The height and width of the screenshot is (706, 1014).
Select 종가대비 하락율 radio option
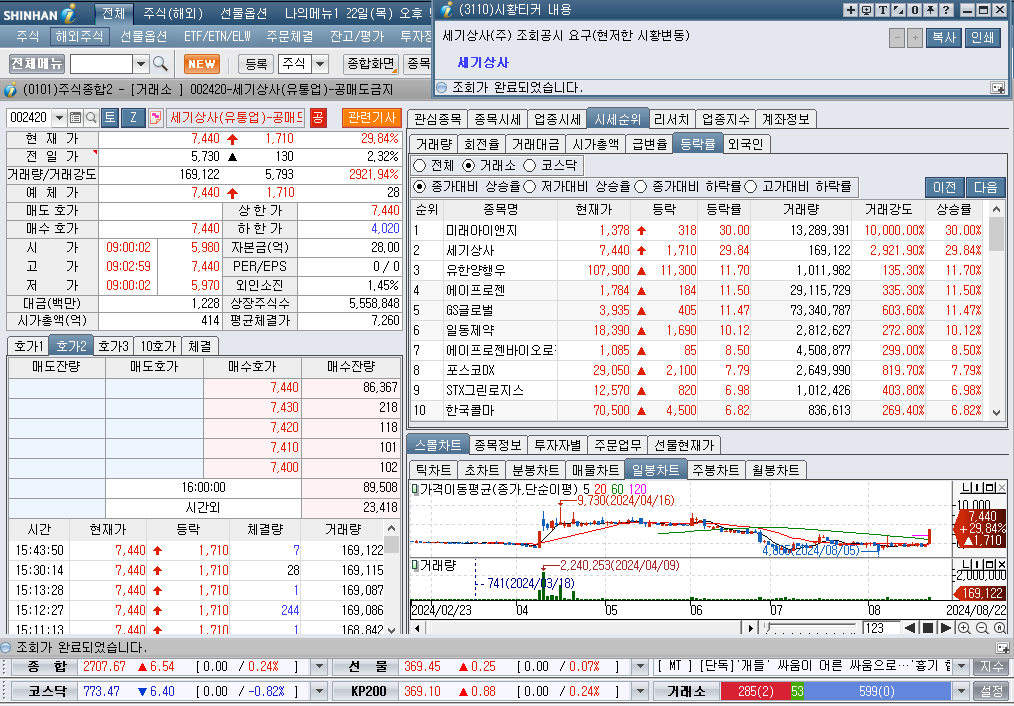pyautogui.click(x=641, y=187)
